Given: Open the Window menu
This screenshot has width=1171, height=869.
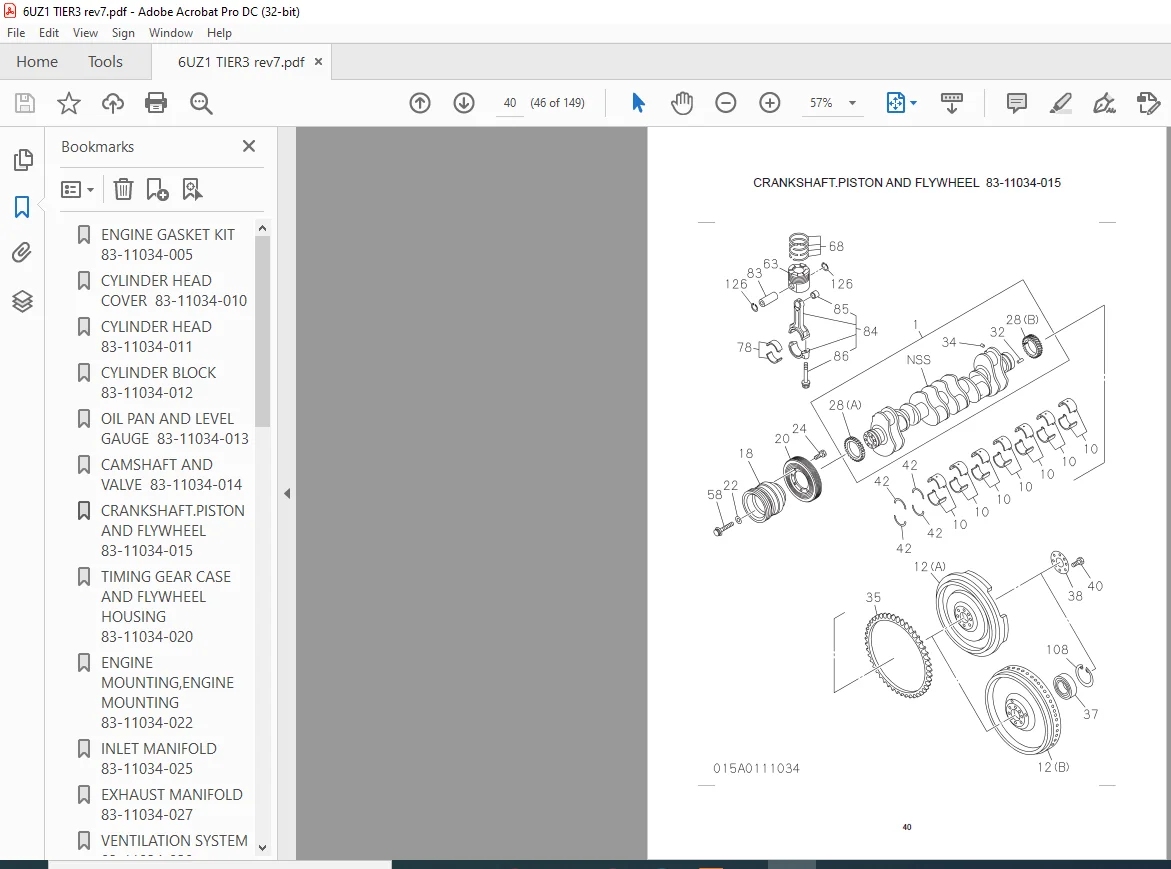Looking at the screenshot, I should tap(171, 33).
